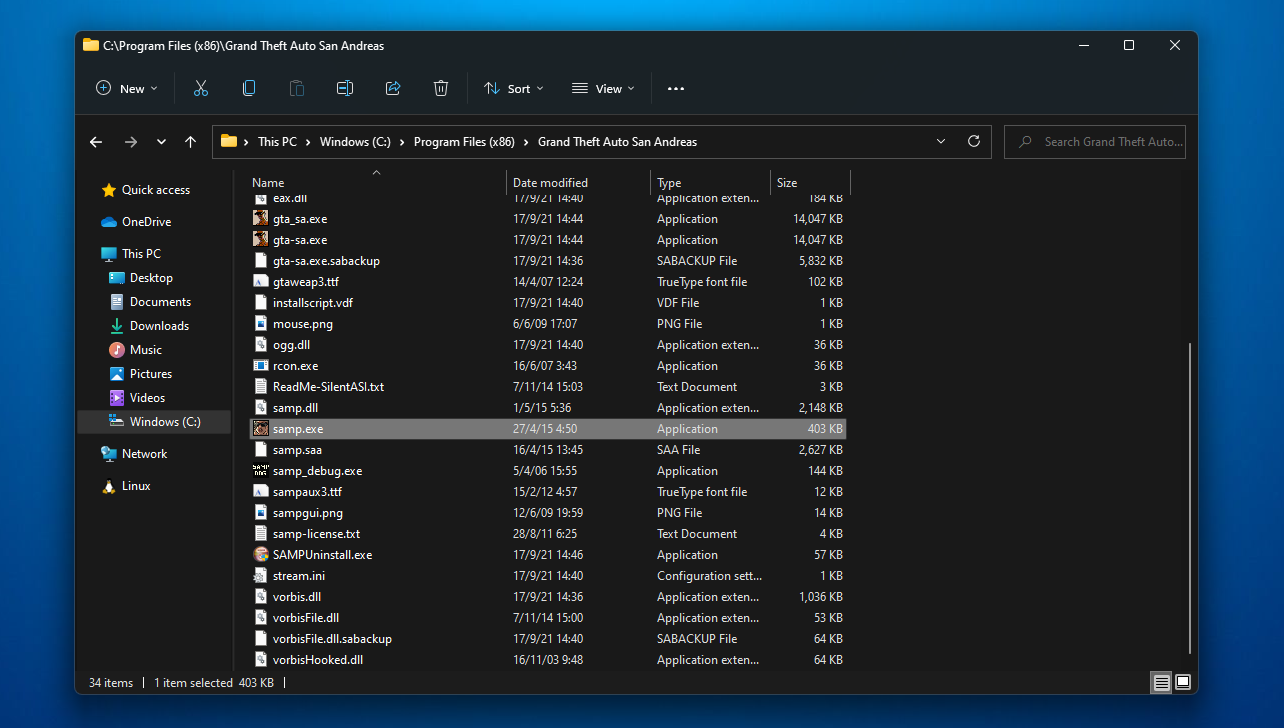This screenshot has width=1284, height=728.
Task: Click the Cut icon in the toolbar
Action: point(200,88)
